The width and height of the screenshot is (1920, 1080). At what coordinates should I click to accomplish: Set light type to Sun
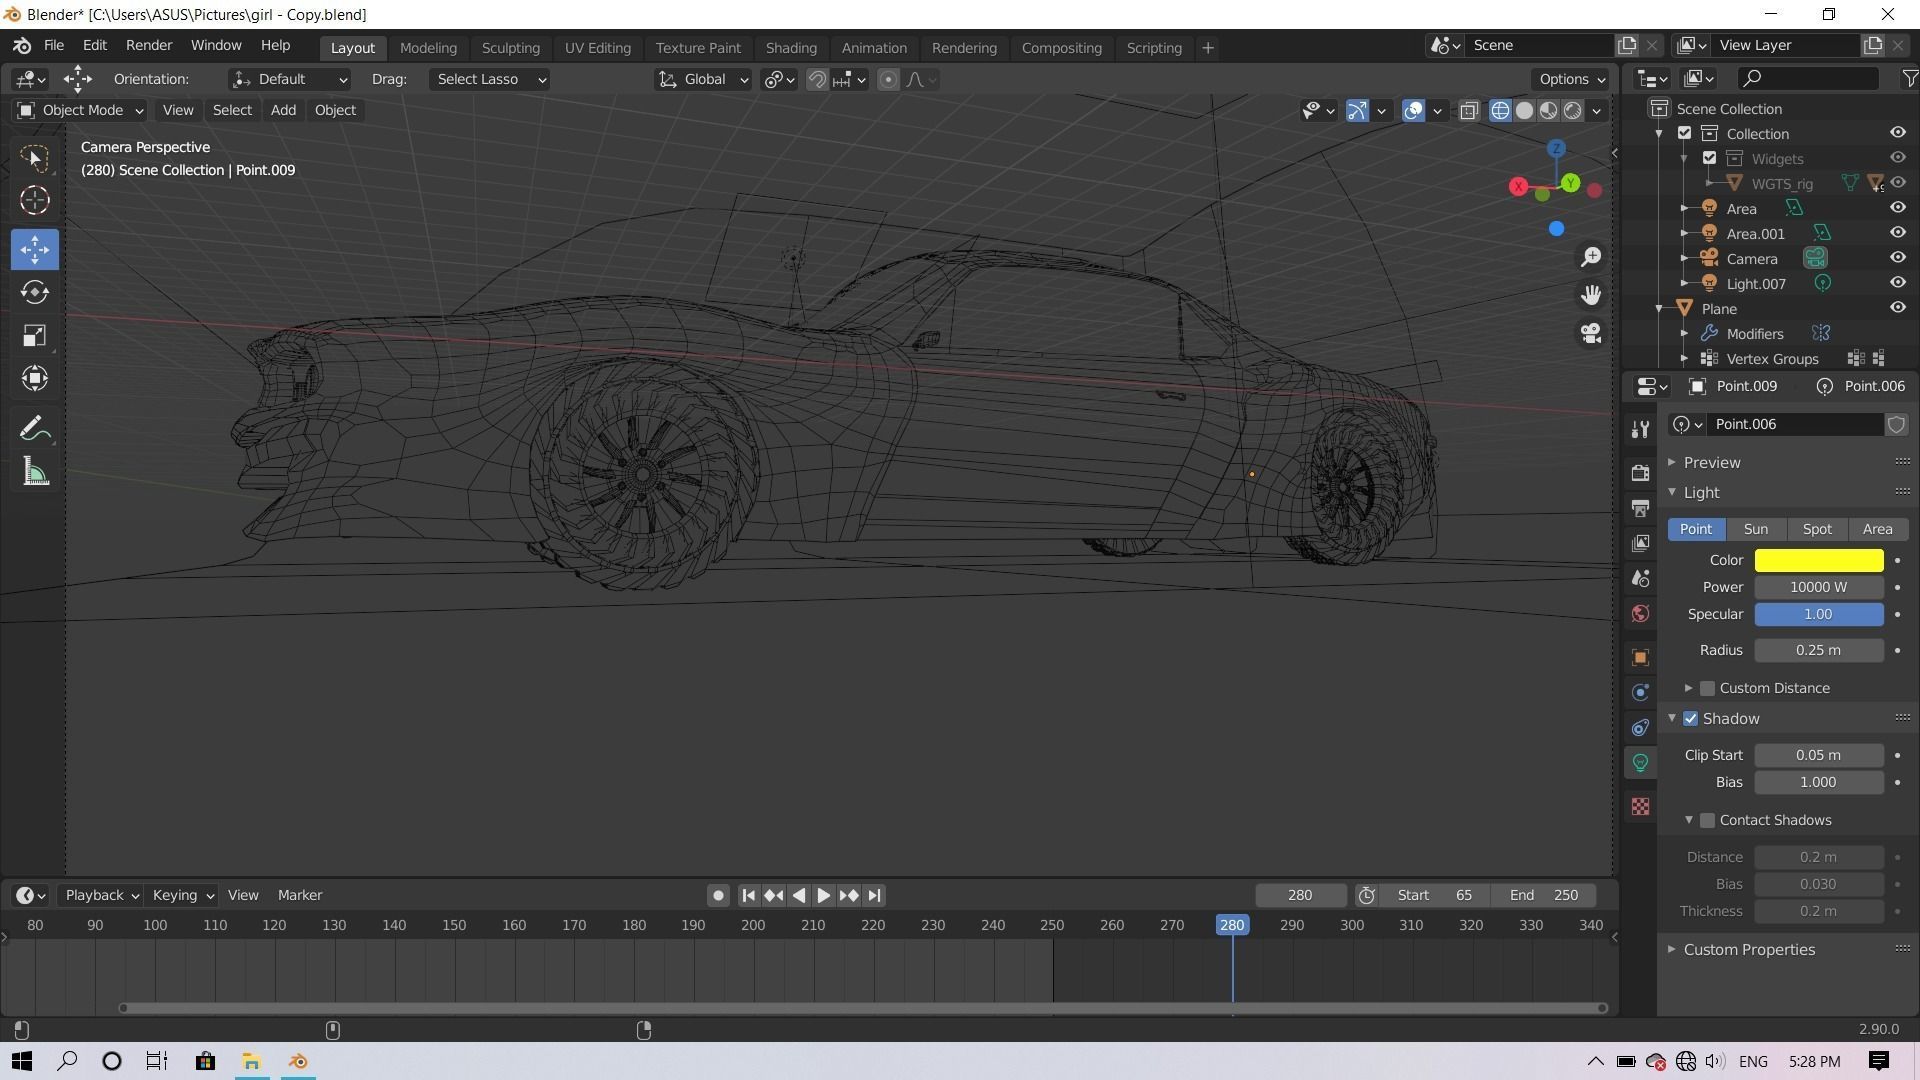tap(1756, 530)
